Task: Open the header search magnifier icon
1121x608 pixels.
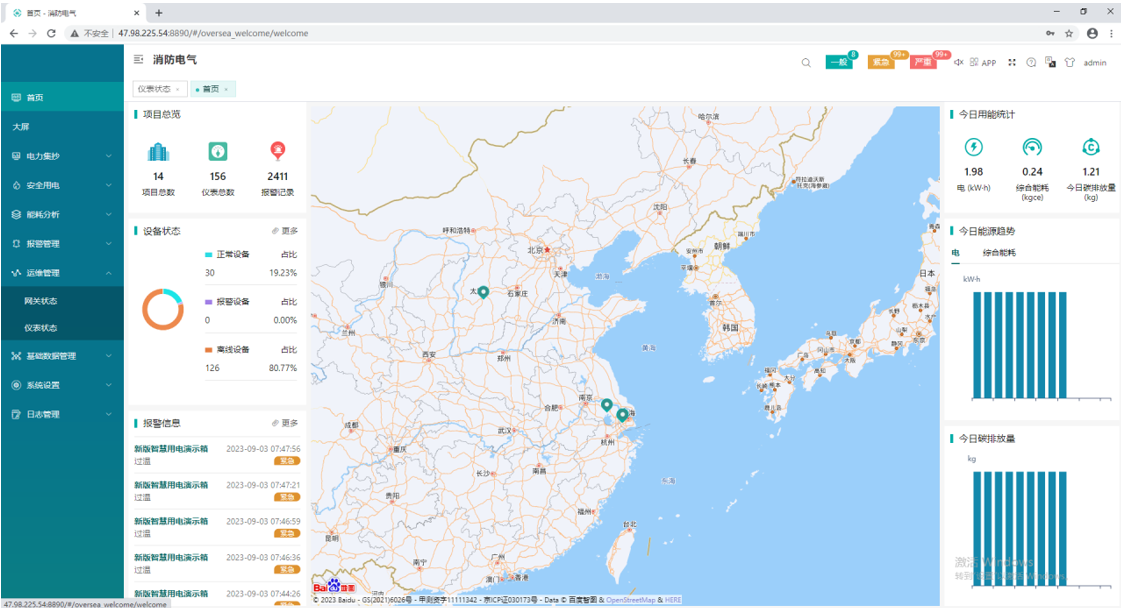Action: coord(806,62)
